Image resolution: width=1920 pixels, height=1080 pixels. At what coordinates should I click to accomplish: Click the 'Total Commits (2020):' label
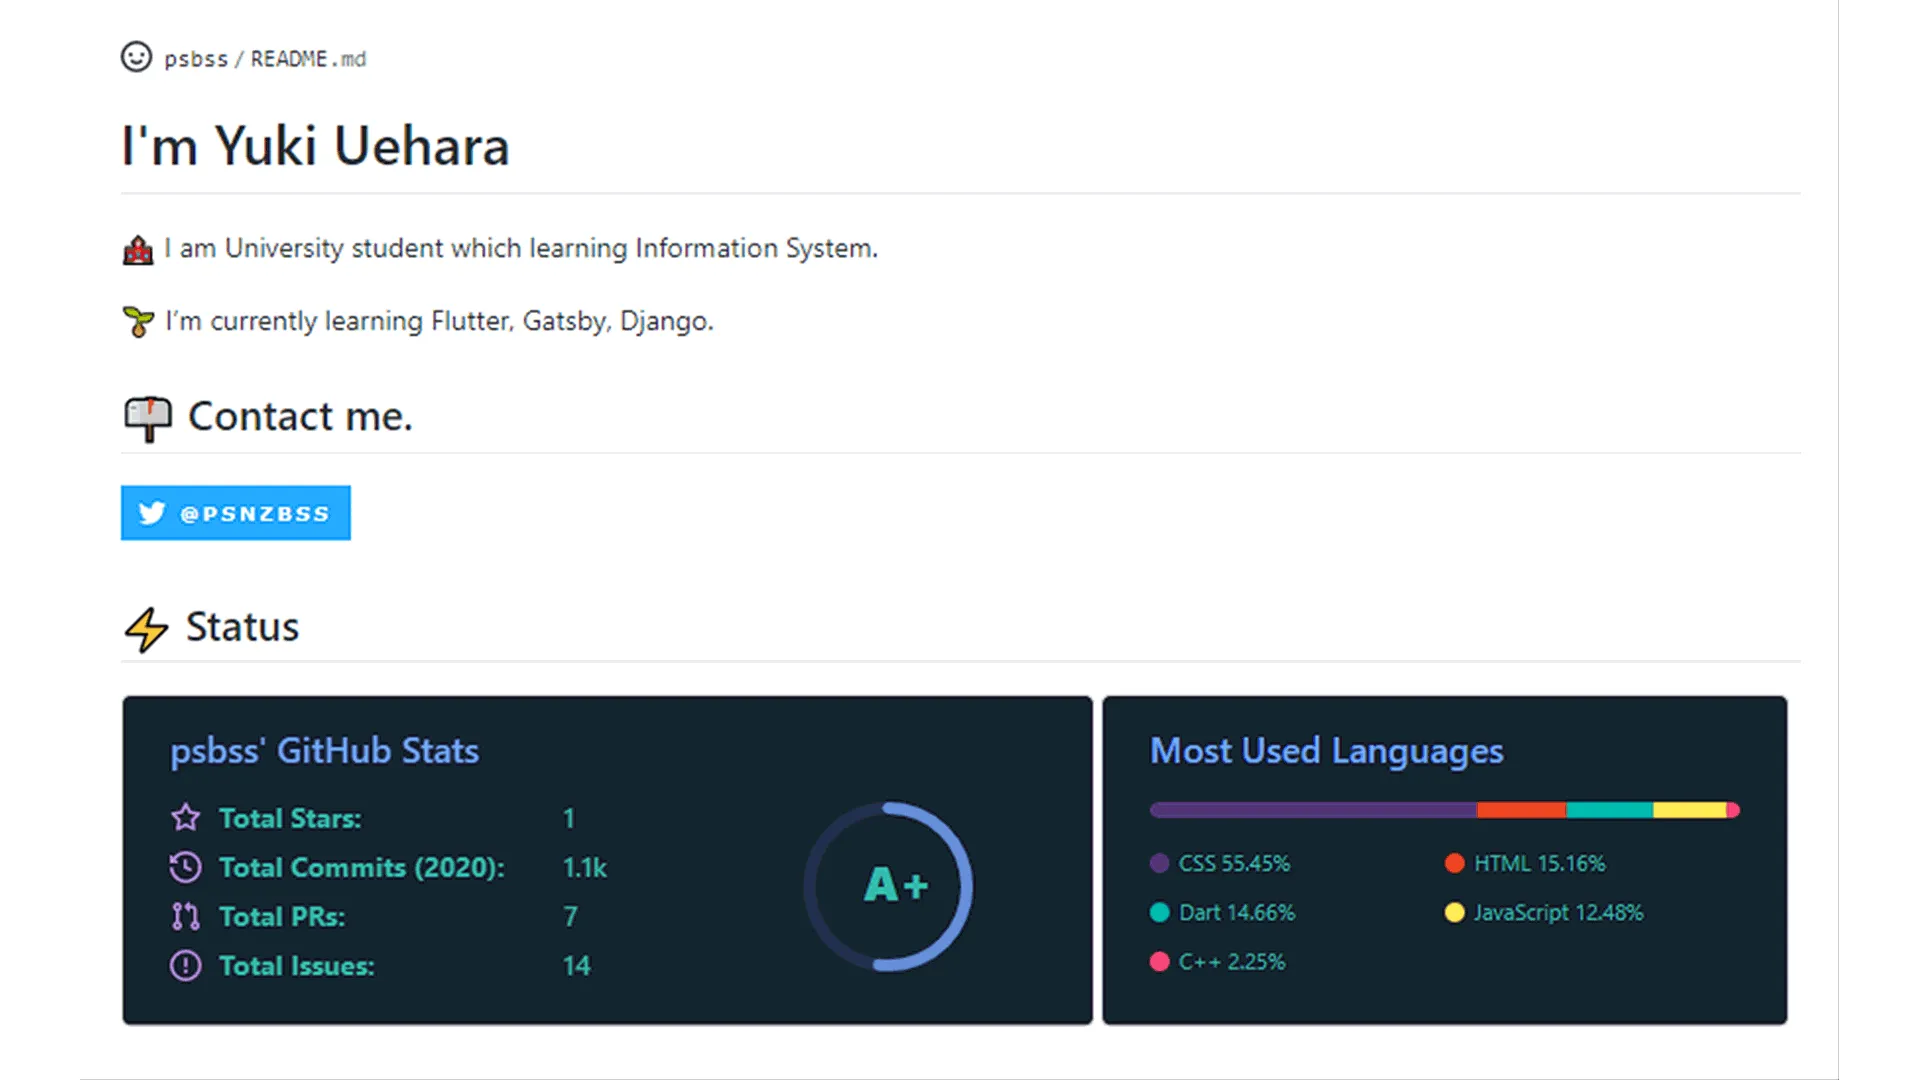point(362,867)
